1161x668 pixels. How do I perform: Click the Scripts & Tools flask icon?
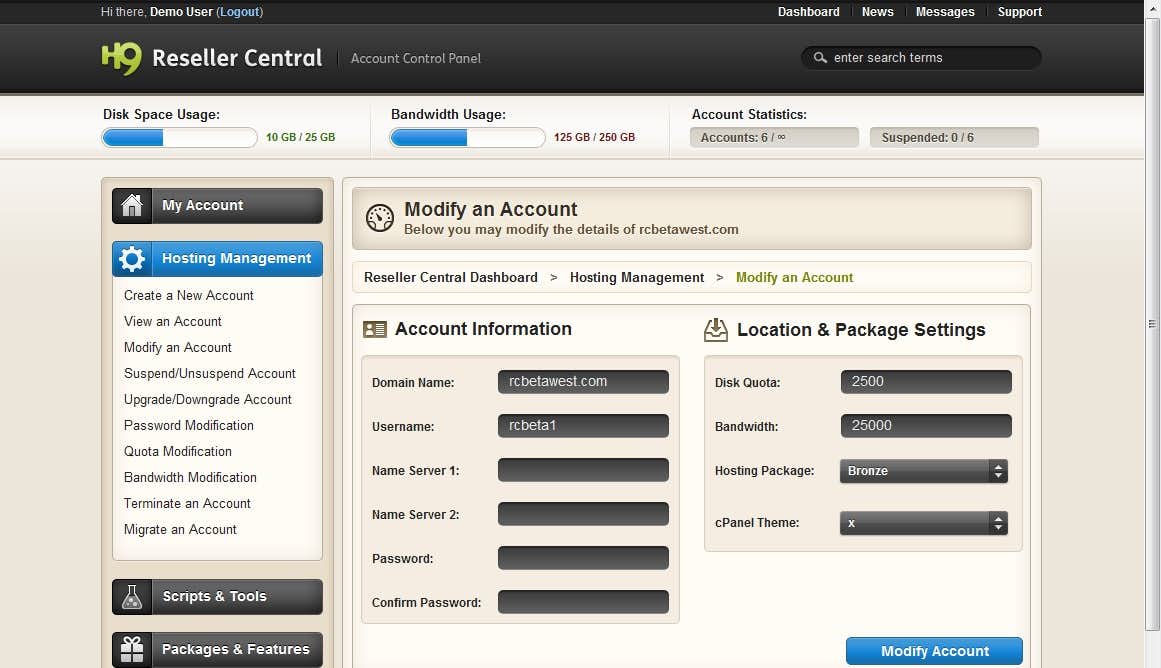click(x=132, y=597)
